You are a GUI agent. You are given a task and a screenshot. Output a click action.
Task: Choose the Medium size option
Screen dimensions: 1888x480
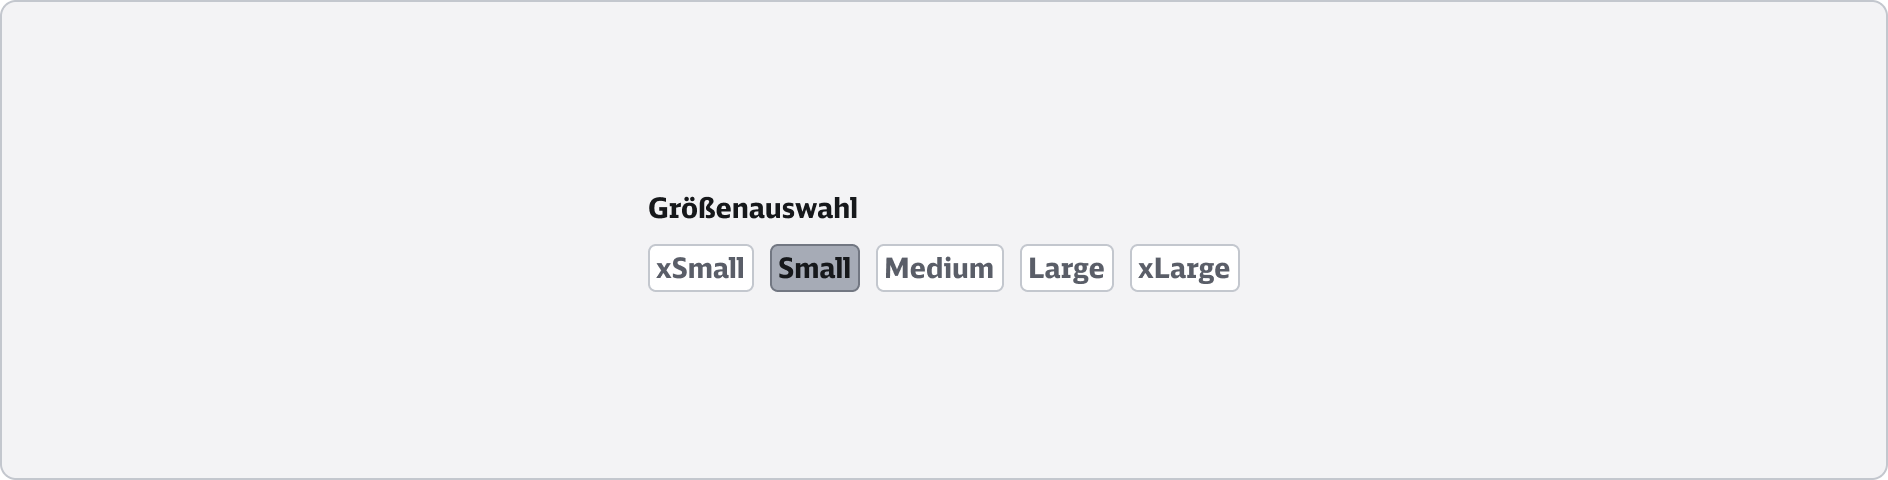point(939,268)
